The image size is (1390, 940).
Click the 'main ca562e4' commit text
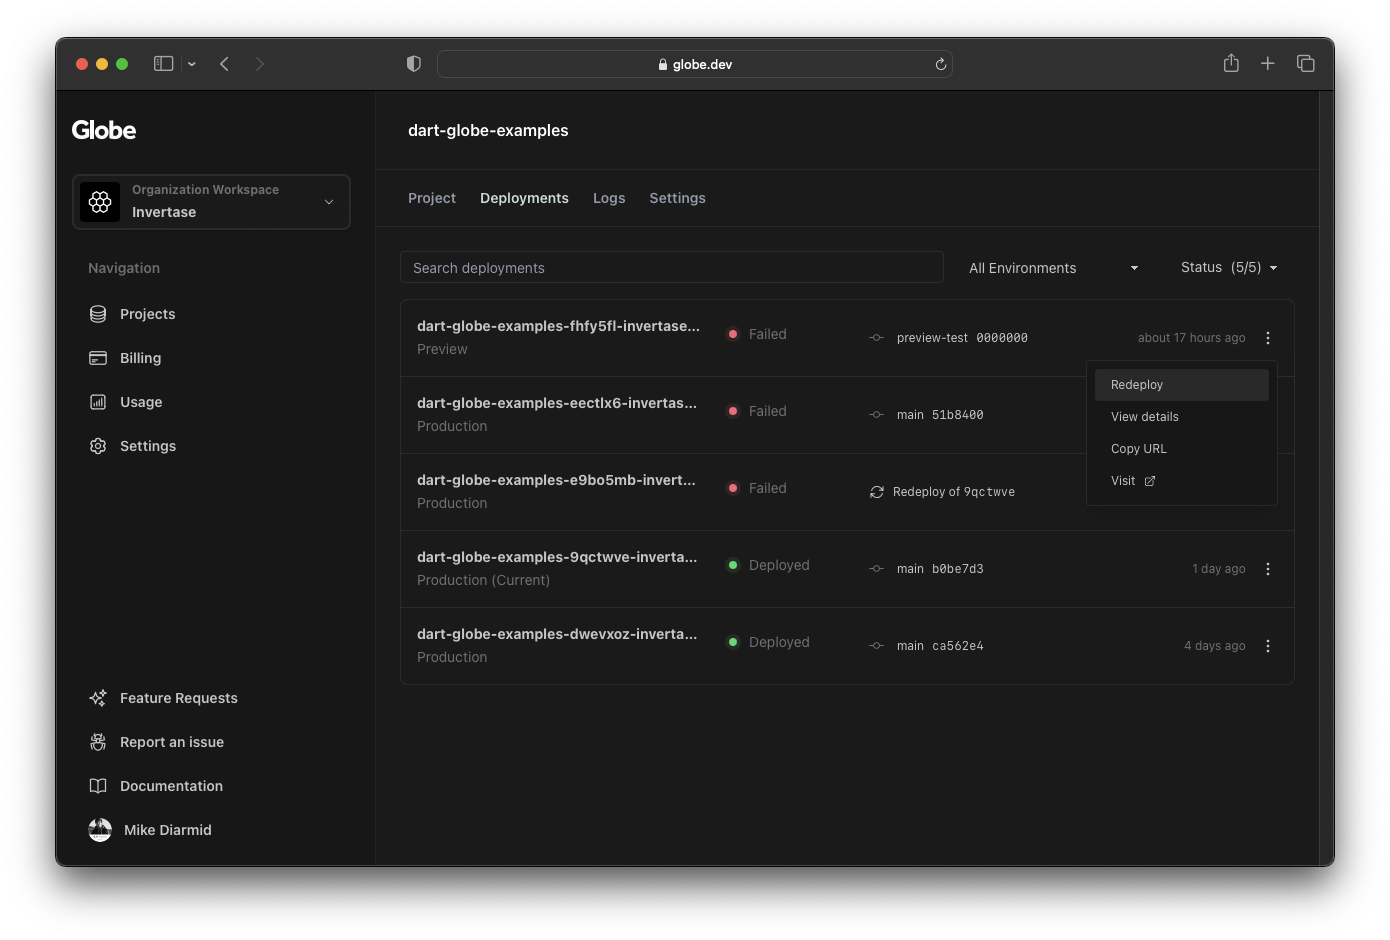940,646
